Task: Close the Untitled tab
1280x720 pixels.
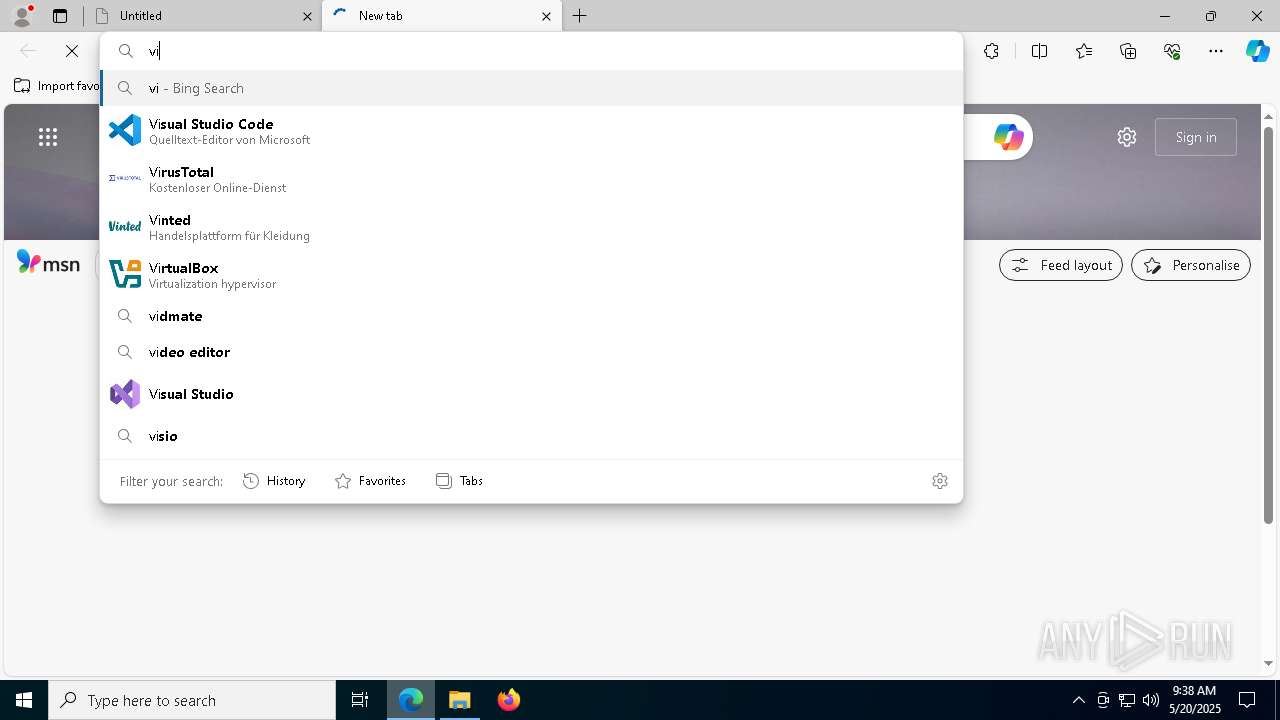Action: coord(307,16)
